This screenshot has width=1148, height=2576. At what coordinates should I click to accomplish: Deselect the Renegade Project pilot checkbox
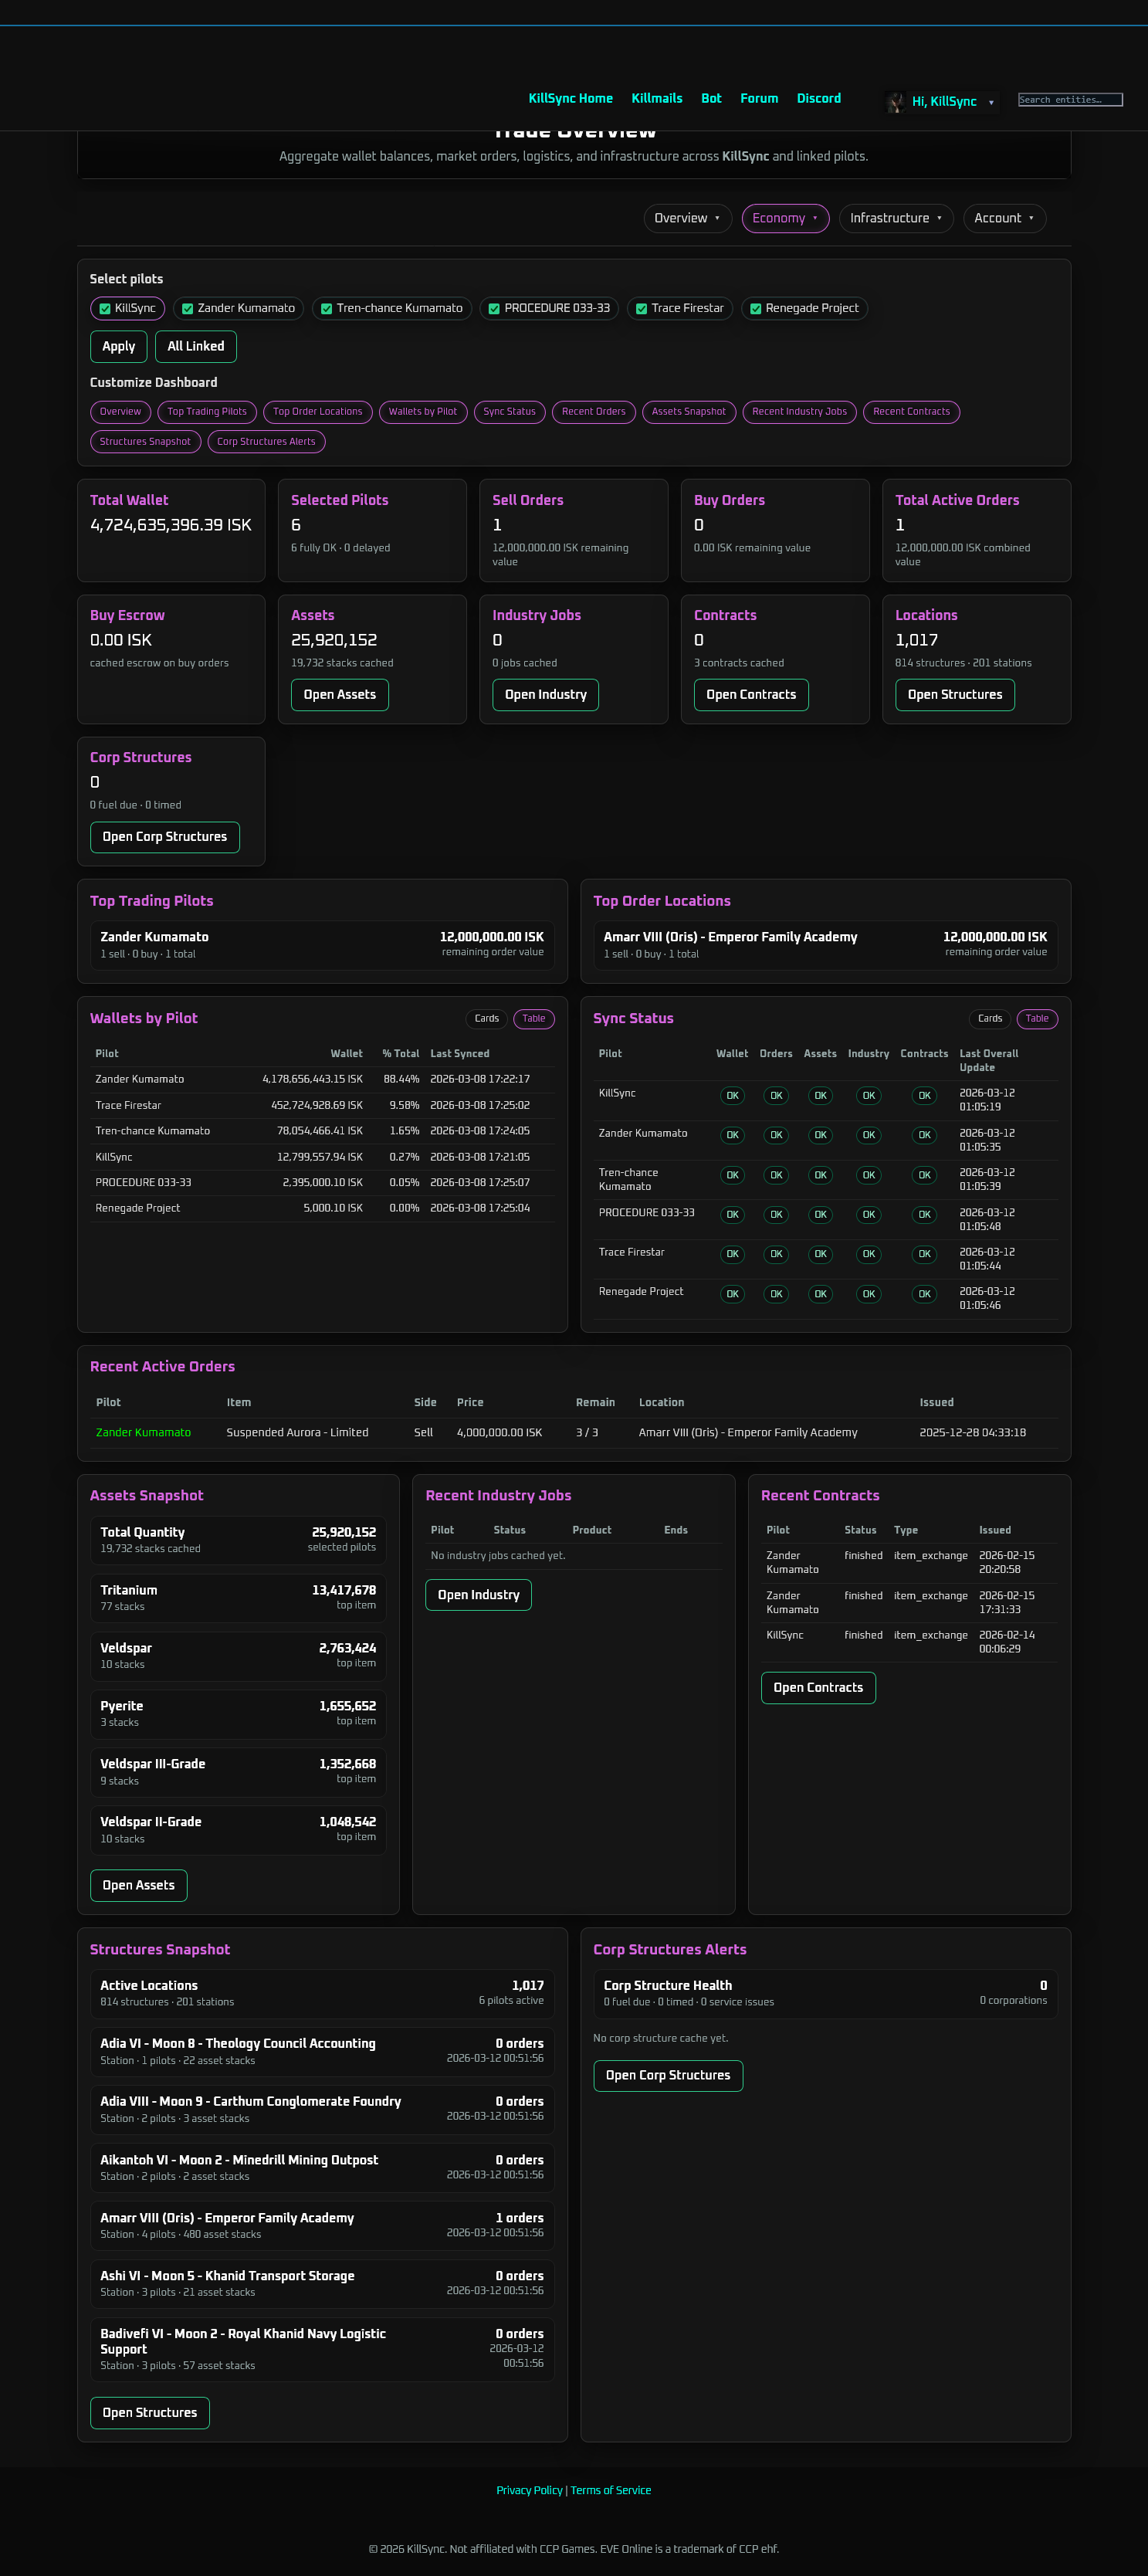755,309
